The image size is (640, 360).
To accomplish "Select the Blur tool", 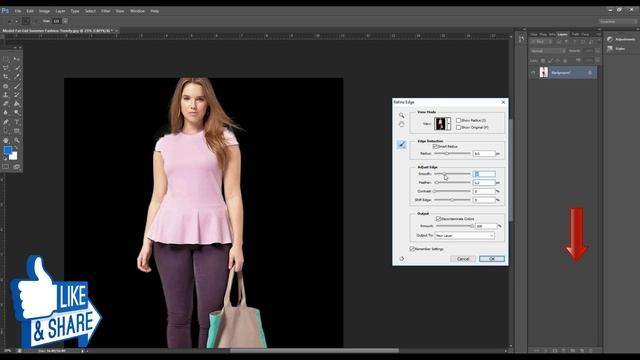I will (x=6, y=112).
